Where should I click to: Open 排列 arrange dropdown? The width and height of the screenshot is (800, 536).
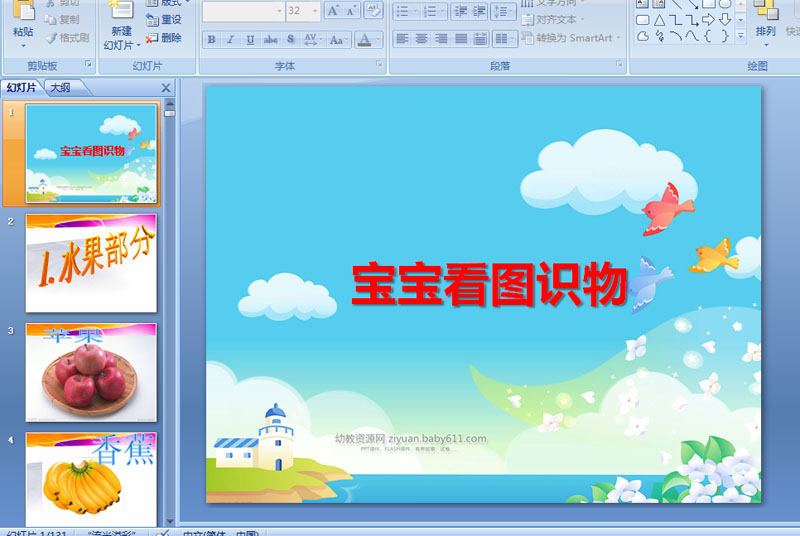tap(765, 25)
